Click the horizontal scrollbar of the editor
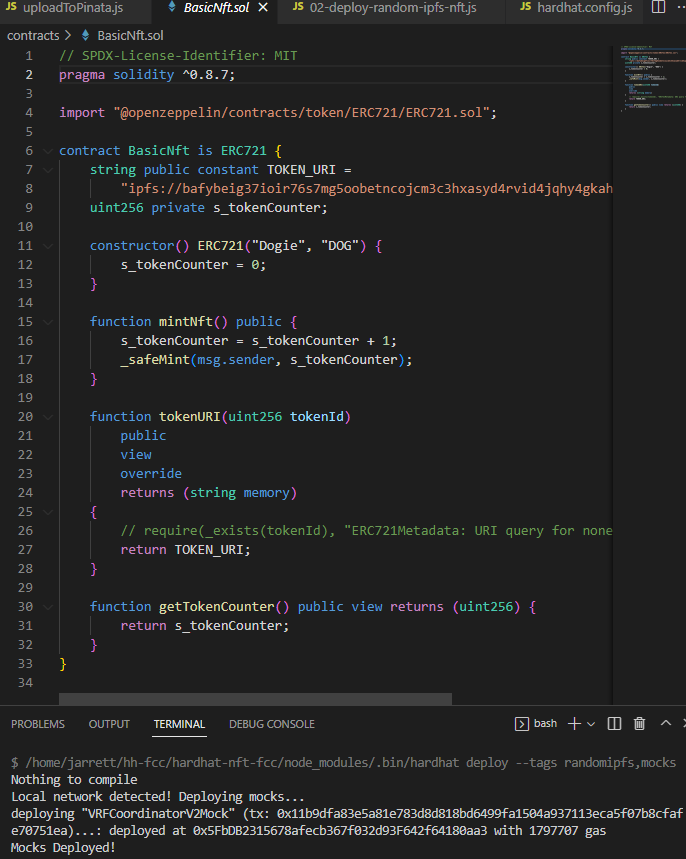This screenshot has height=859, width=686. click(255, 698)
